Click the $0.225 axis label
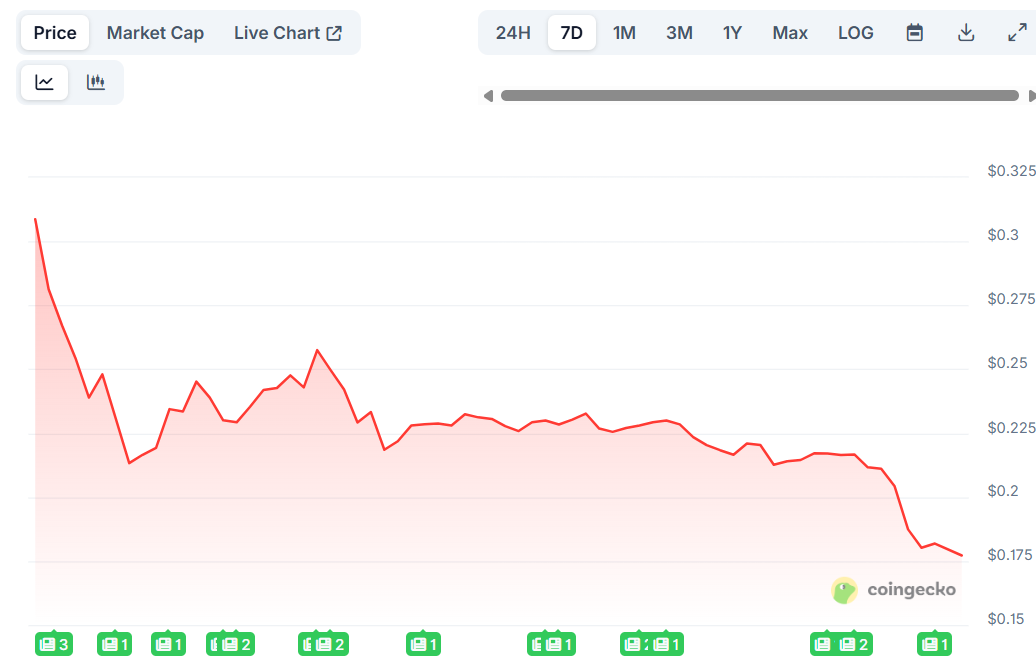This screenshot has height=664, width=1036. click(1012, 428)
